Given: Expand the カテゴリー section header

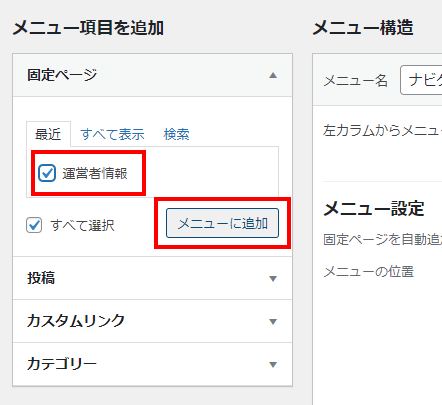Looking at the screenshot, I should 152,364.
